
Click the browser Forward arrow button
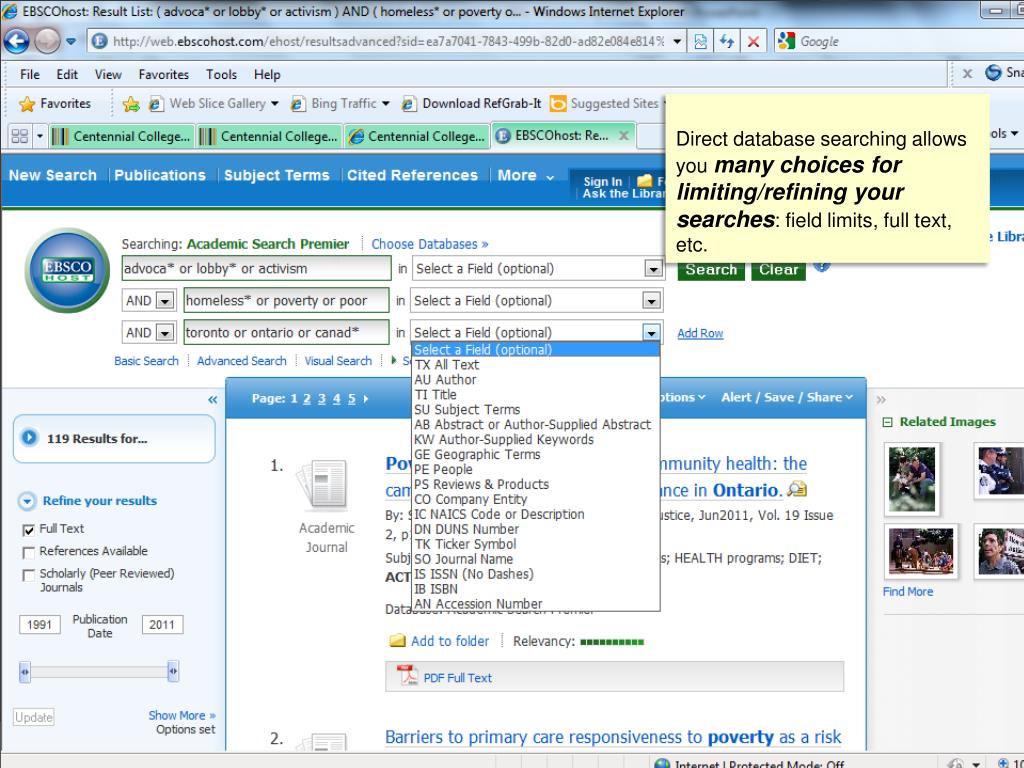(46, 41)
